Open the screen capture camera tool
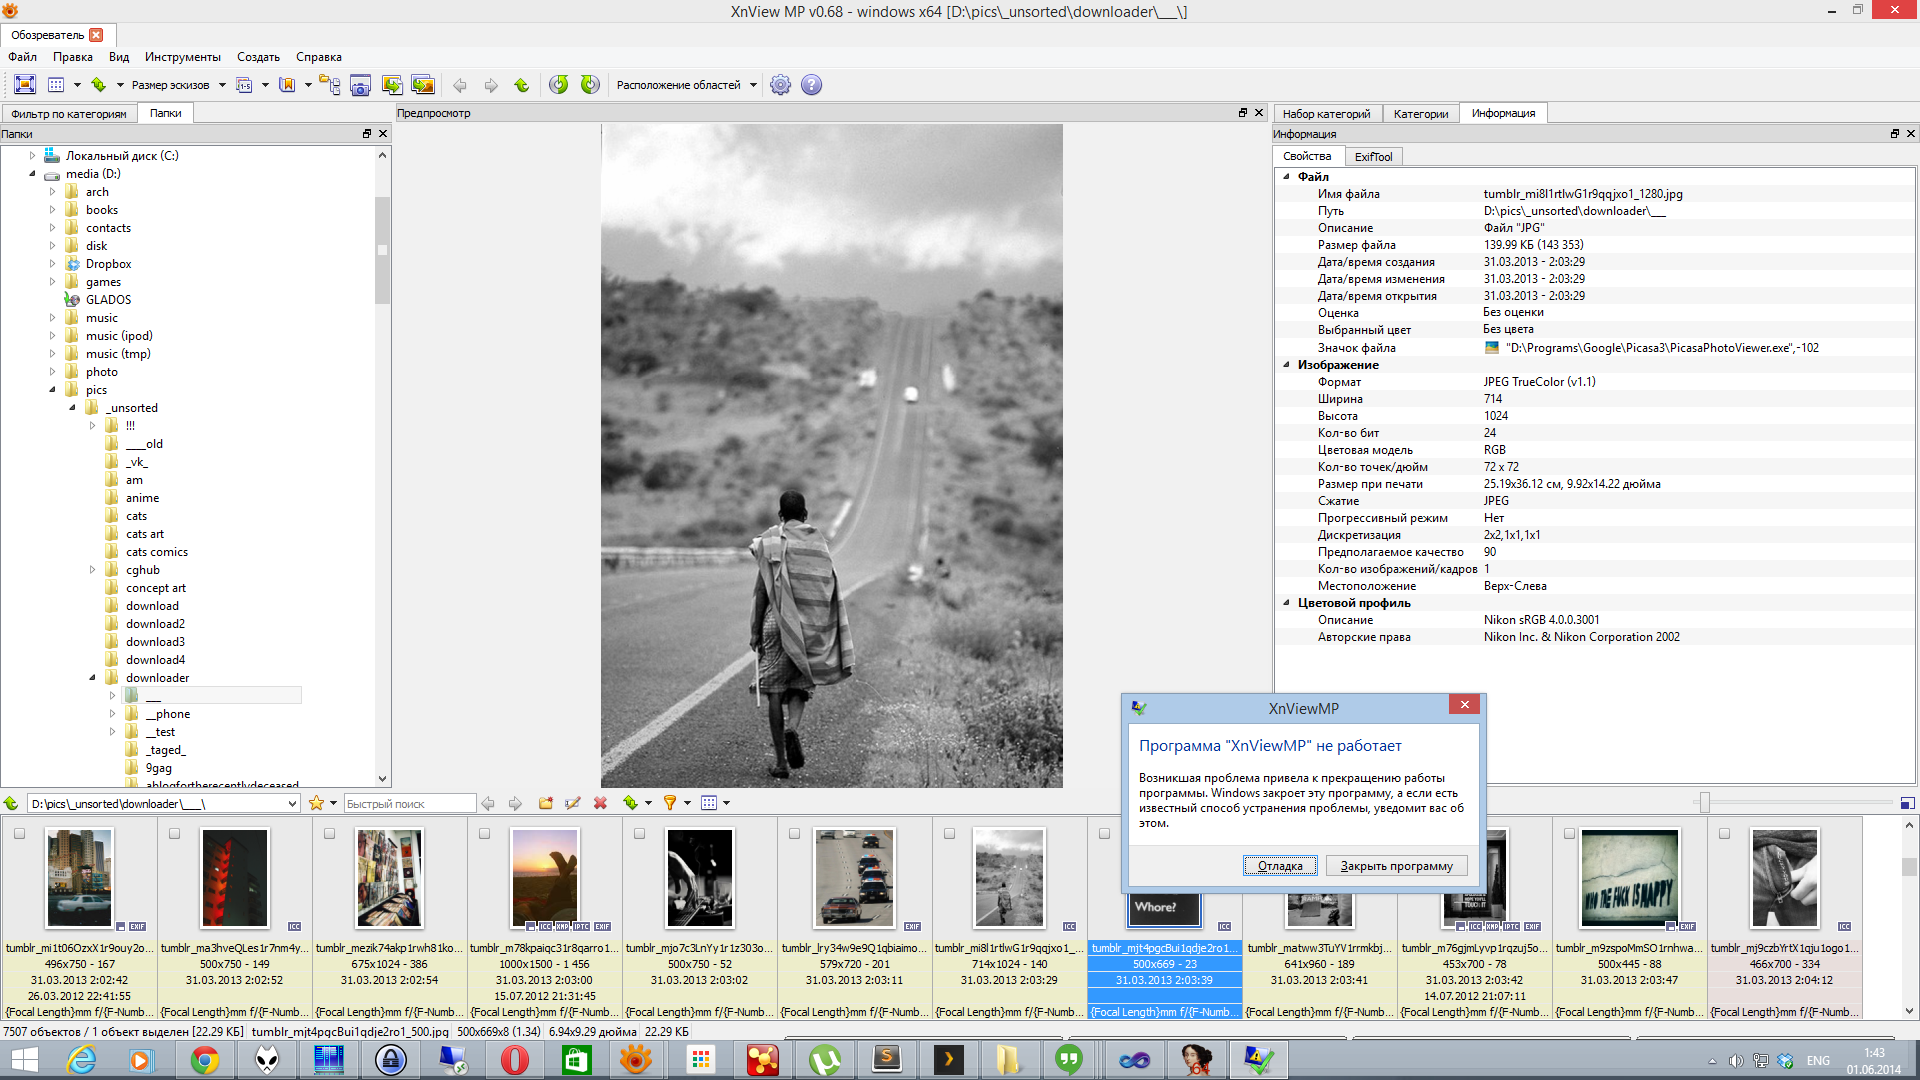 coord(360,85)
